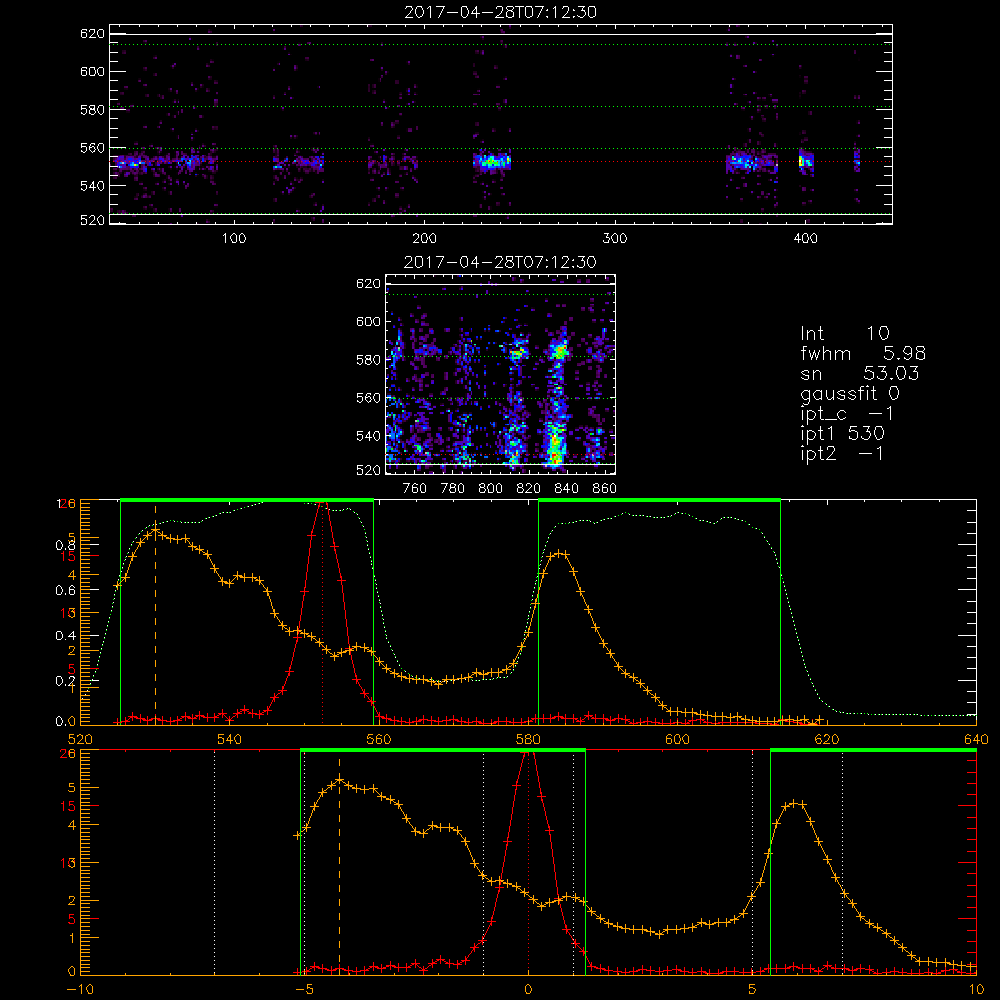Select the 'fwhm 5.98' parameter readout

point(863,353)
